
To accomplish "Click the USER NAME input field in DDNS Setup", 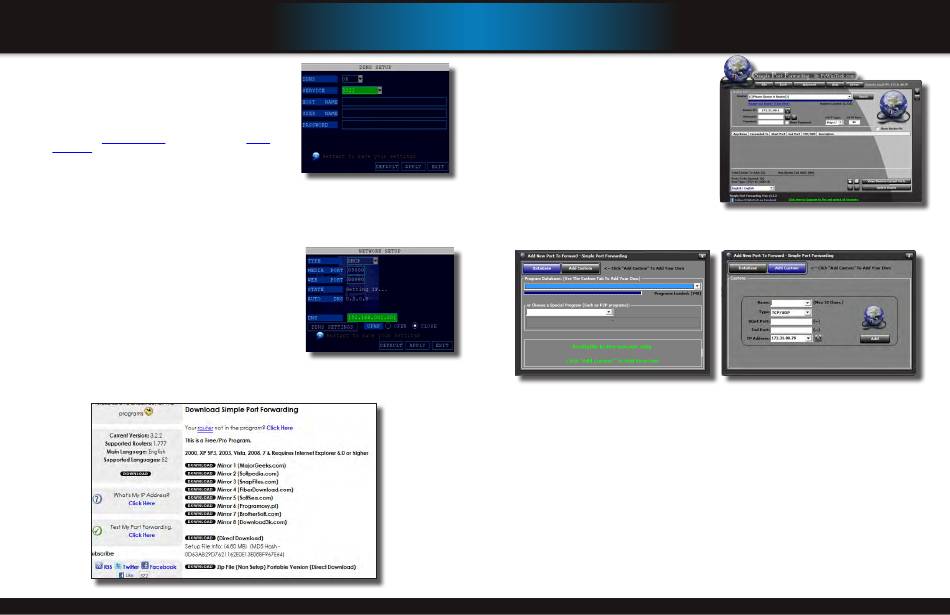I will coord(394,113).
